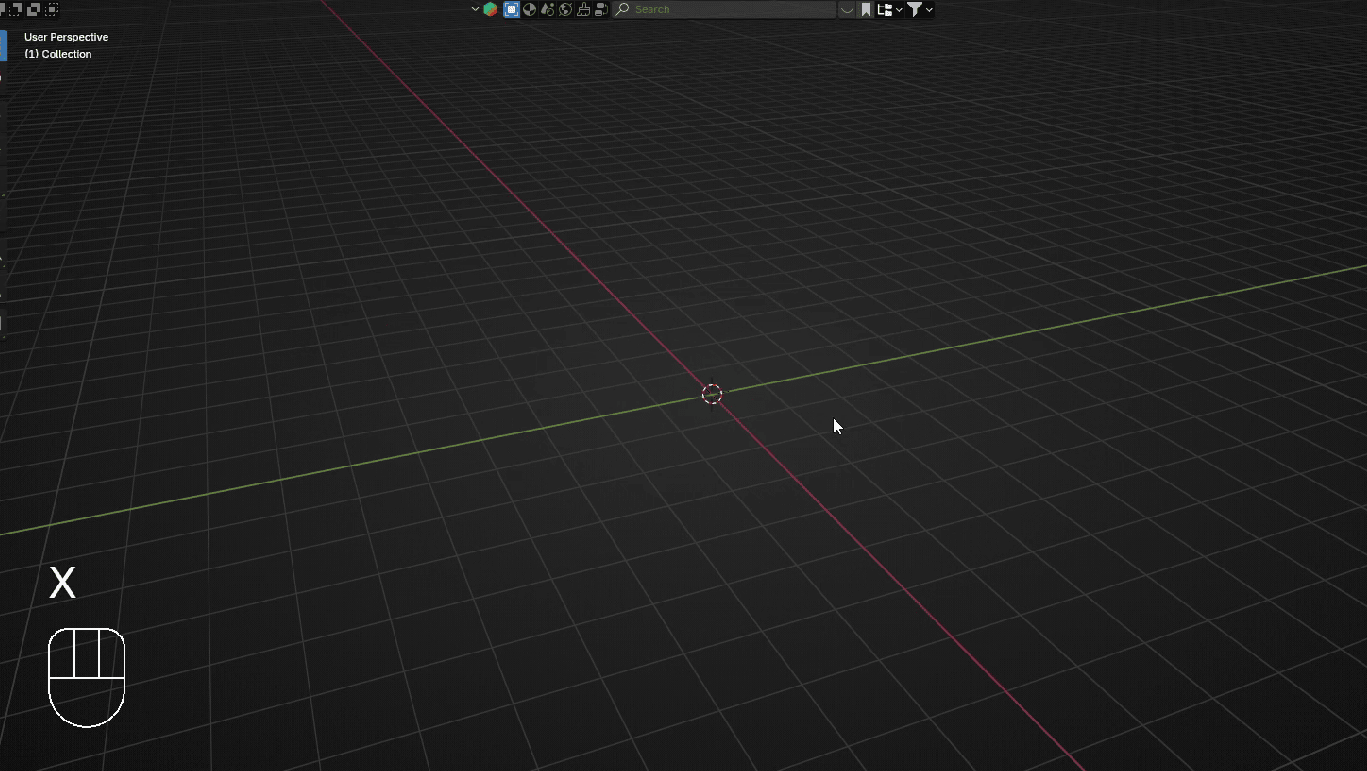Expand the chevron right of the search field
The width and height of the screenshot is (1367, 771).
(x=847, y=9)
